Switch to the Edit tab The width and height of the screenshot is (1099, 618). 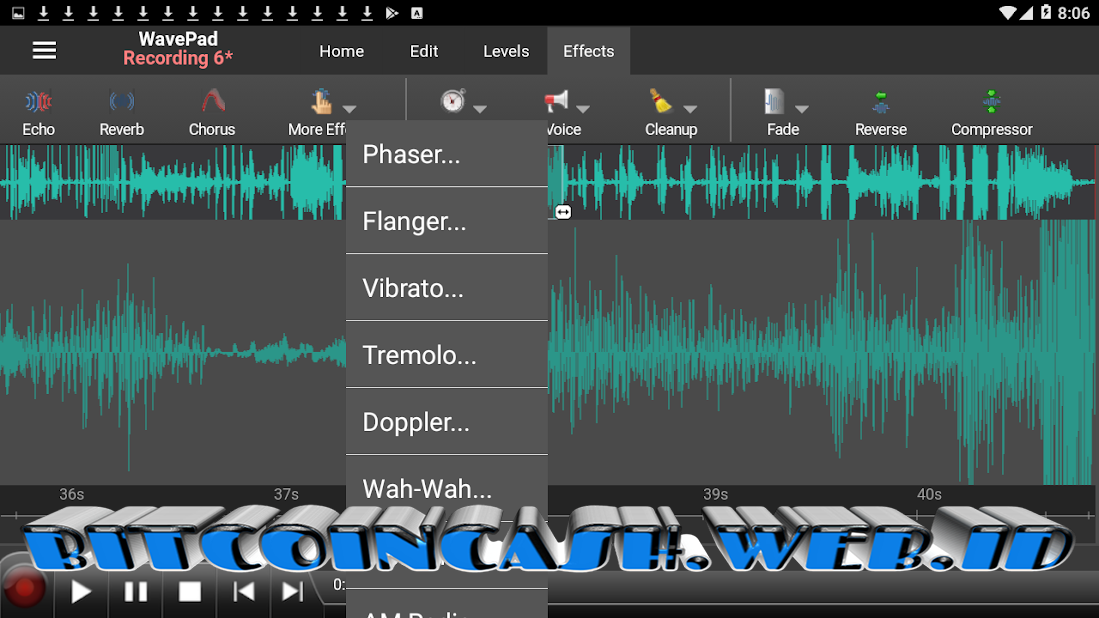tap(424, 51)
